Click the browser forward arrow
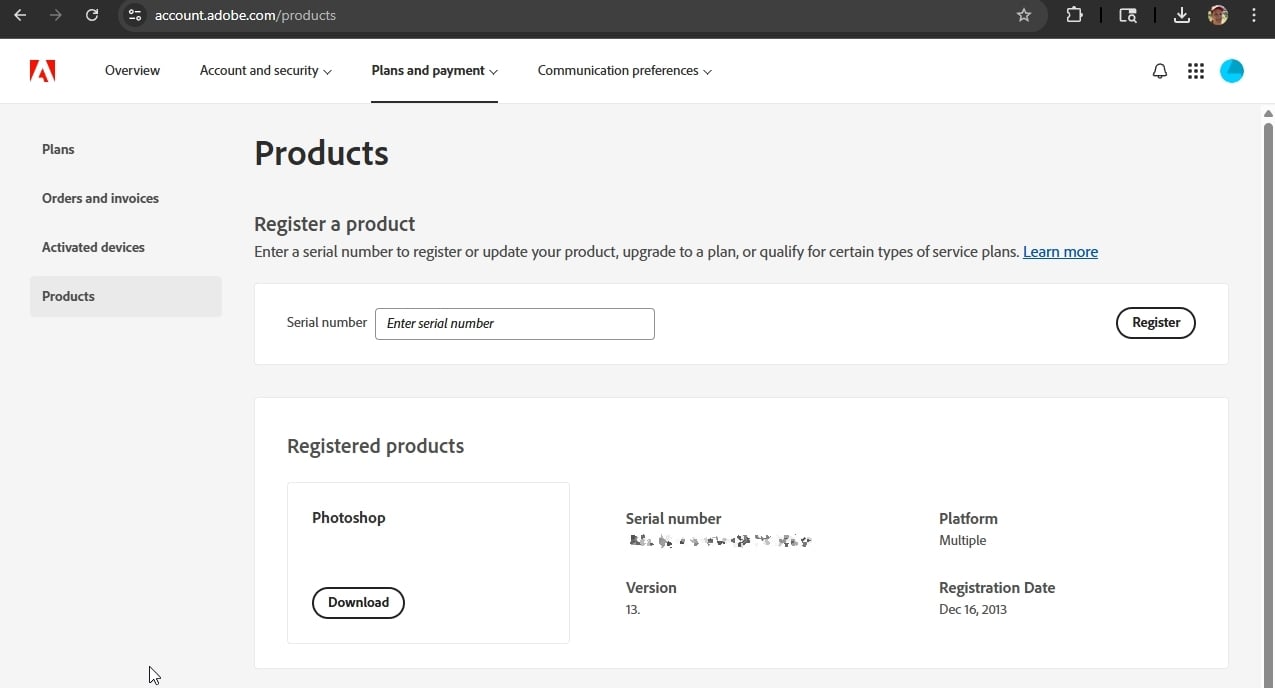This screenshot has width=1275, height=688. click(x=56, y=15)
